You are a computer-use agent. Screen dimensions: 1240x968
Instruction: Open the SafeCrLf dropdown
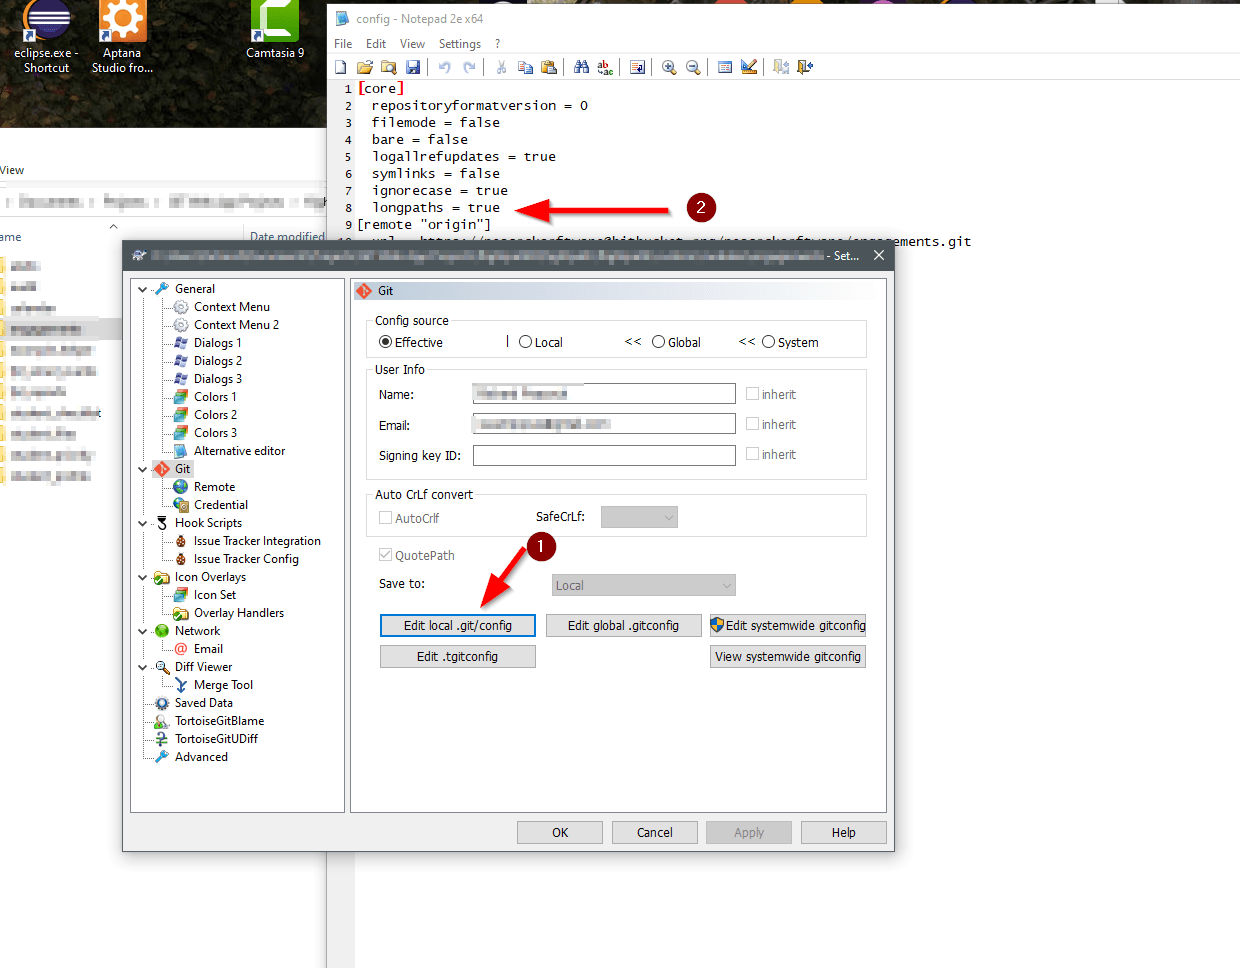[638, 517]
